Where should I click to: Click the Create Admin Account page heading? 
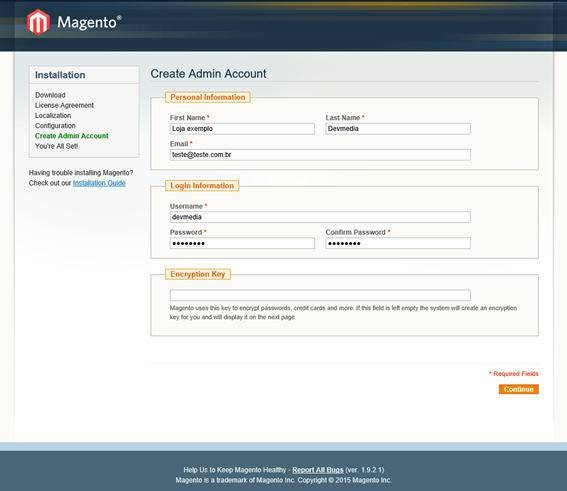[x=208, y=74]
